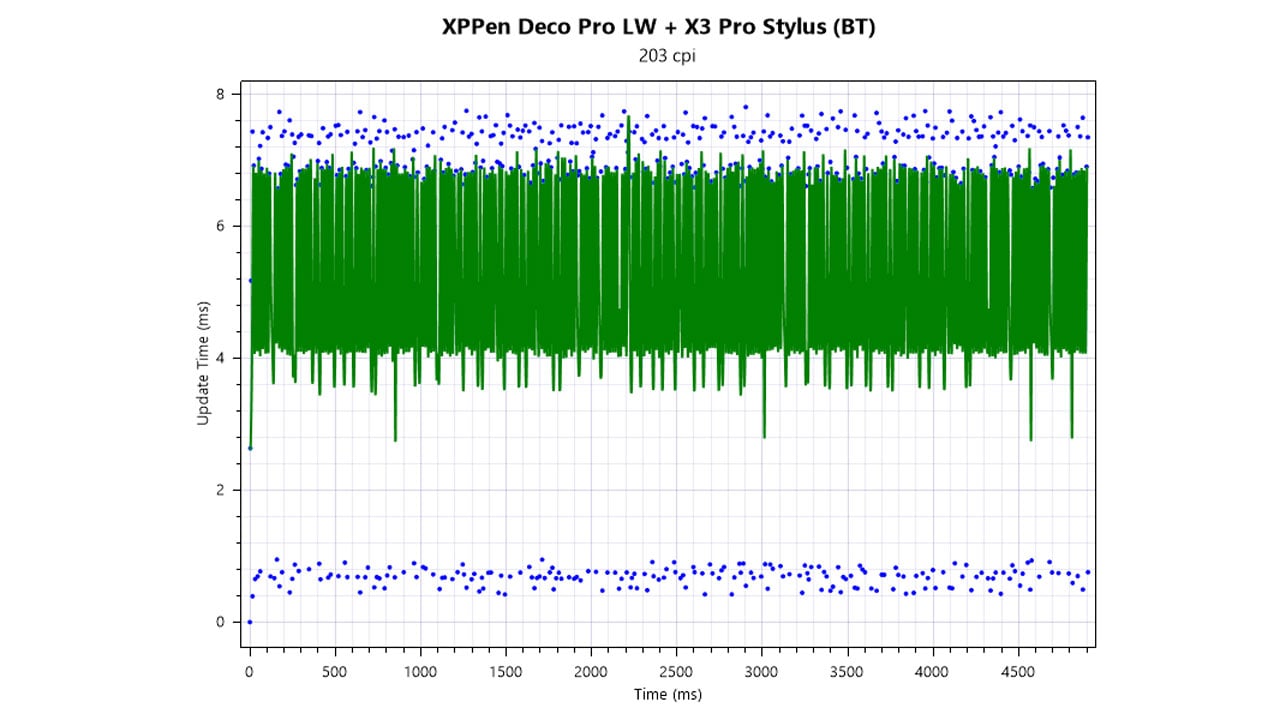
Task: Click the y-axis tick label 6
Action: coord(221,226)
